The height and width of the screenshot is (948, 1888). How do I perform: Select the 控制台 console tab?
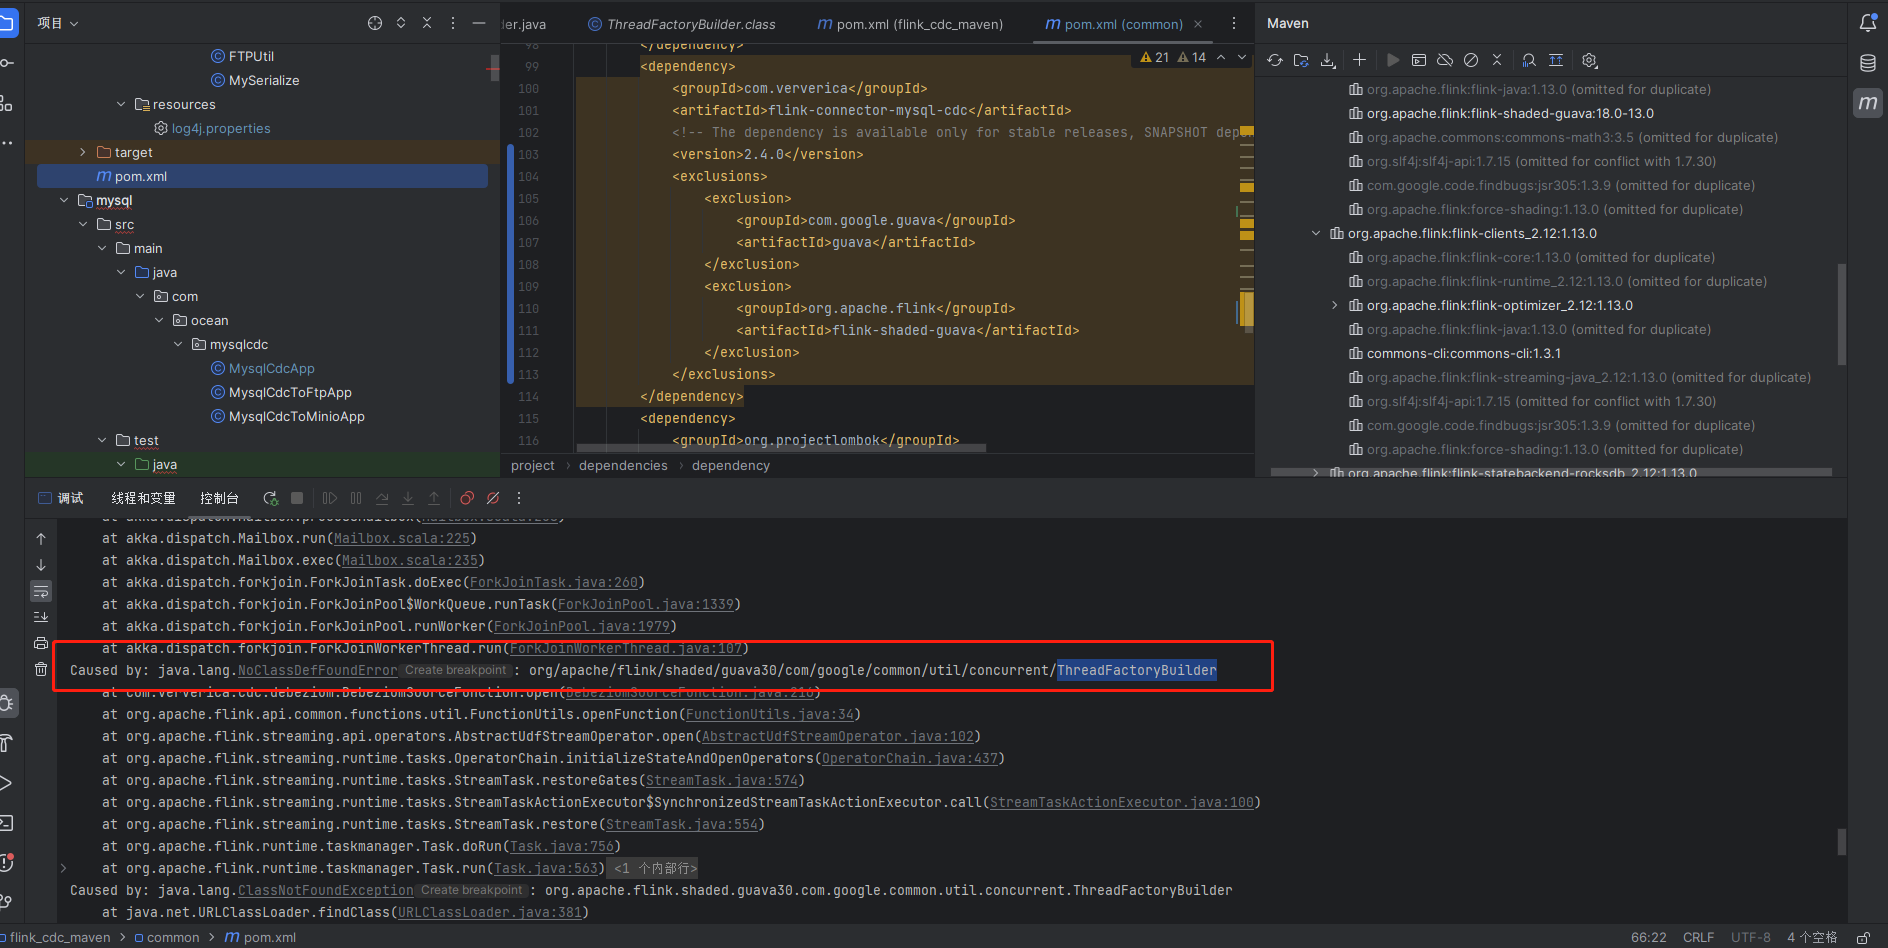[219, 498]
